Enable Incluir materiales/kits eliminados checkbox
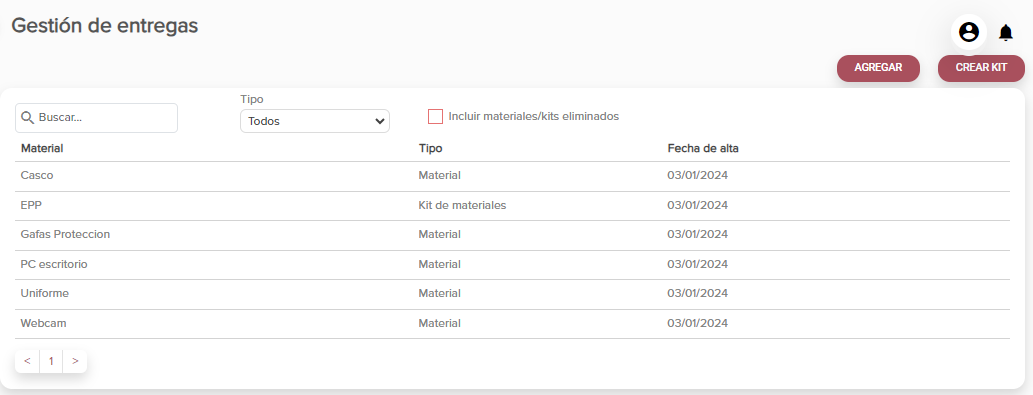Screen dimensions: 1033x395 (435, 117)
